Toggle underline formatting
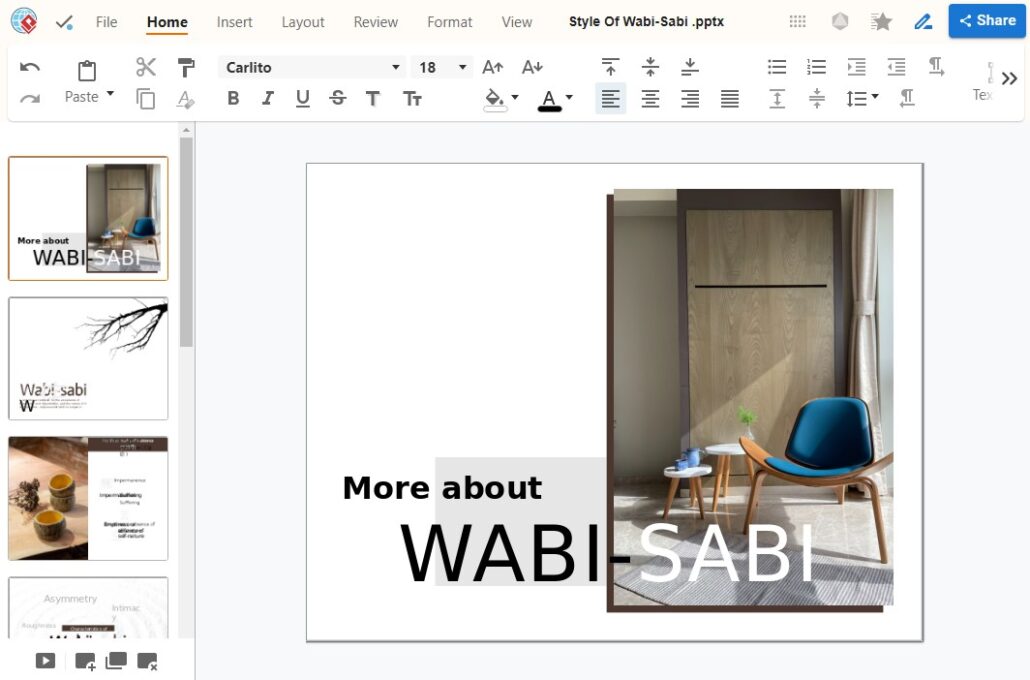Screen dimensions: 1030x680 pos(302,98)
